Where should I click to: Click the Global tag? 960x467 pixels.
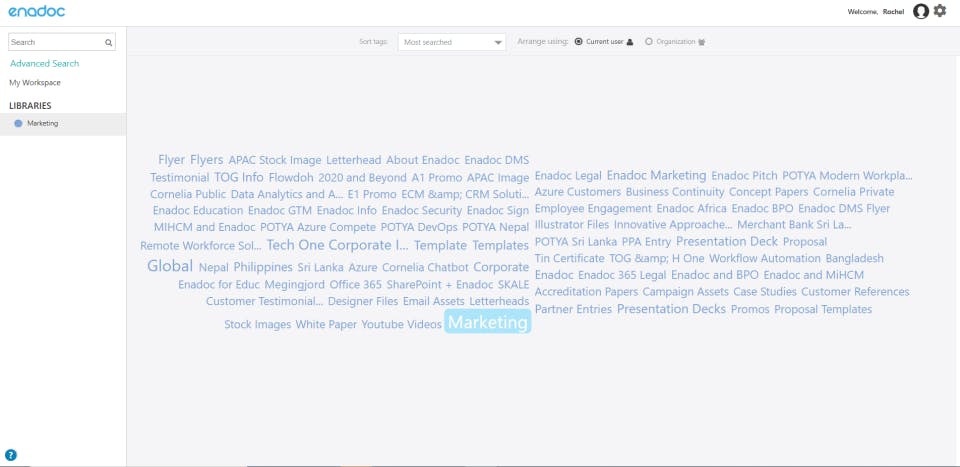click(170, 266)
